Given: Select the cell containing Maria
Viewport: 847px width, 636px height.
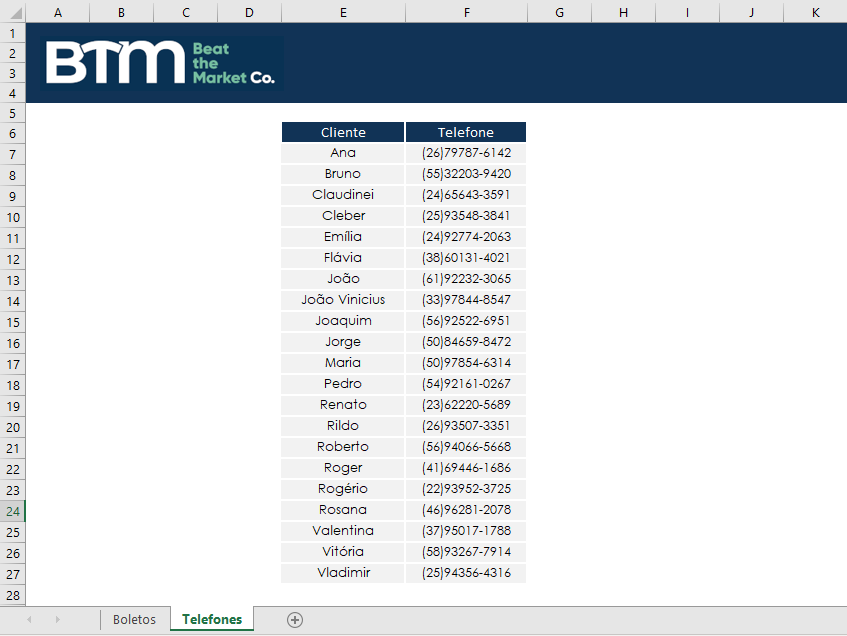Looking at the screenshot, I should pyautogui.click(x=343, y=363).
